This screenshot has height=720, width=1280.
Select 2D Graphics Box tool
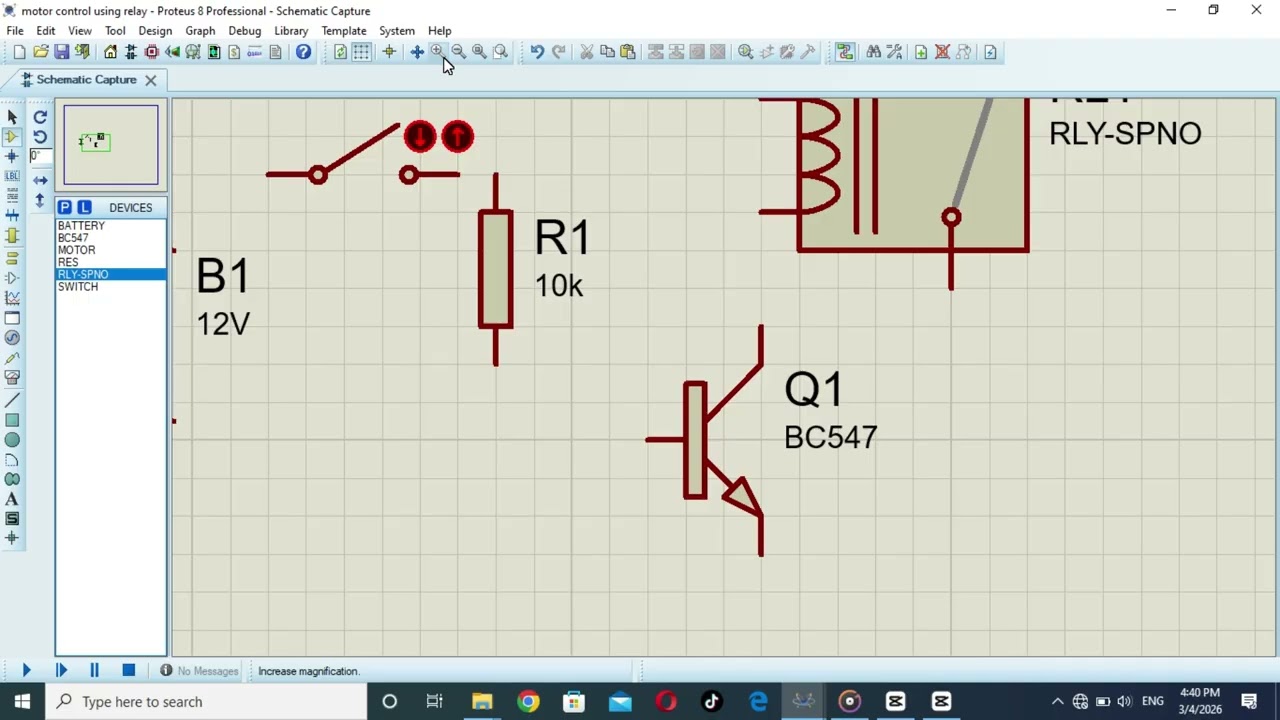pos(12,420)
